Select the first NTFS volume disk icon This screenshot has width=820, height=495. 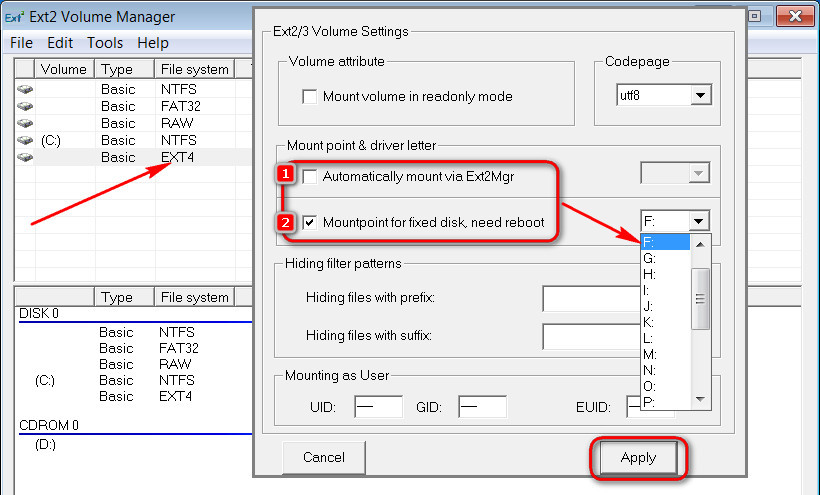[25, 89]
